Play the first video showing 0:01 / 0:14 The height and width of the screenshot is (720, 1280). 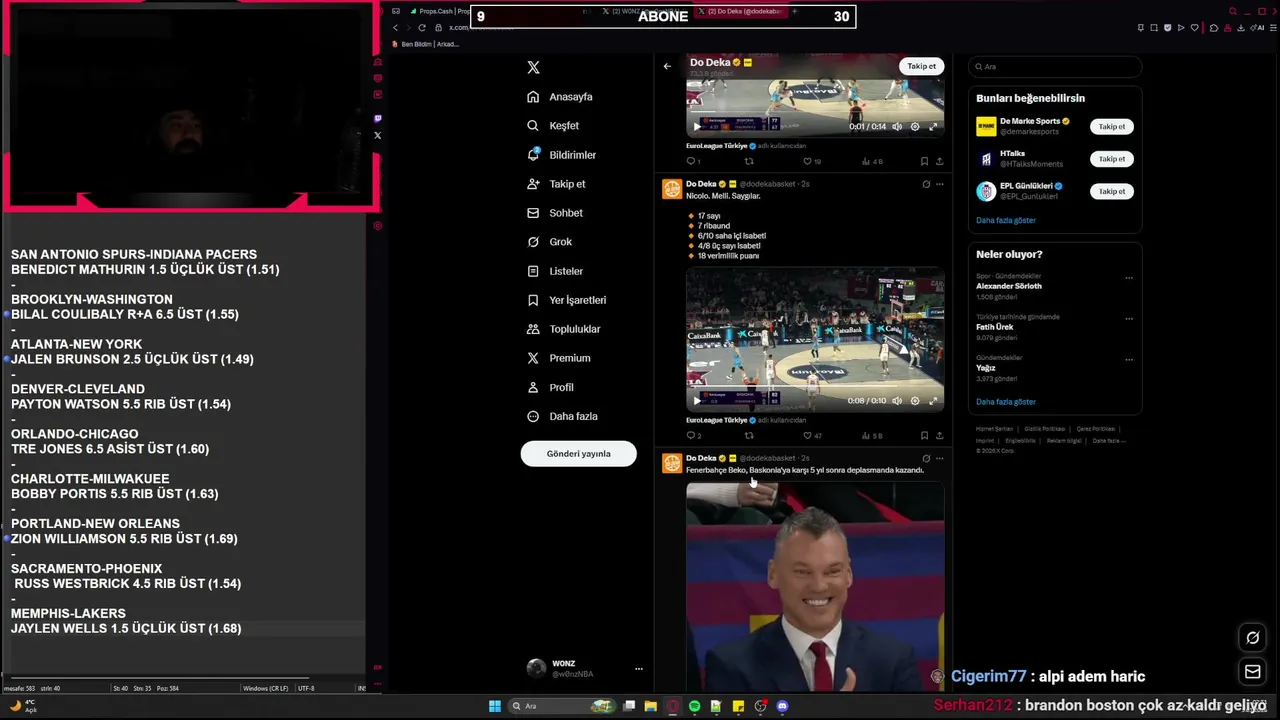coord(697,126)
